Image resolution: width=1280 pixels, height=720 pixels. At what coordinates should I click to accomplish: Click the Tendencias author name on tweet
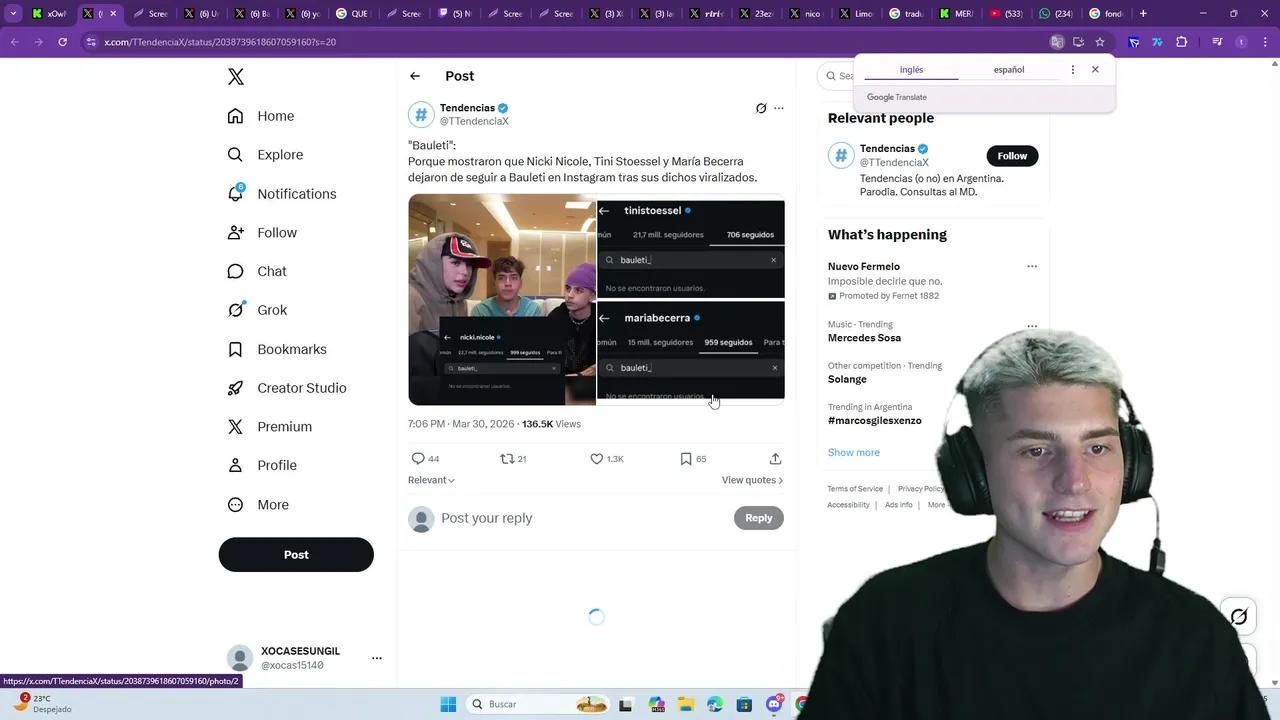(467, 108)
